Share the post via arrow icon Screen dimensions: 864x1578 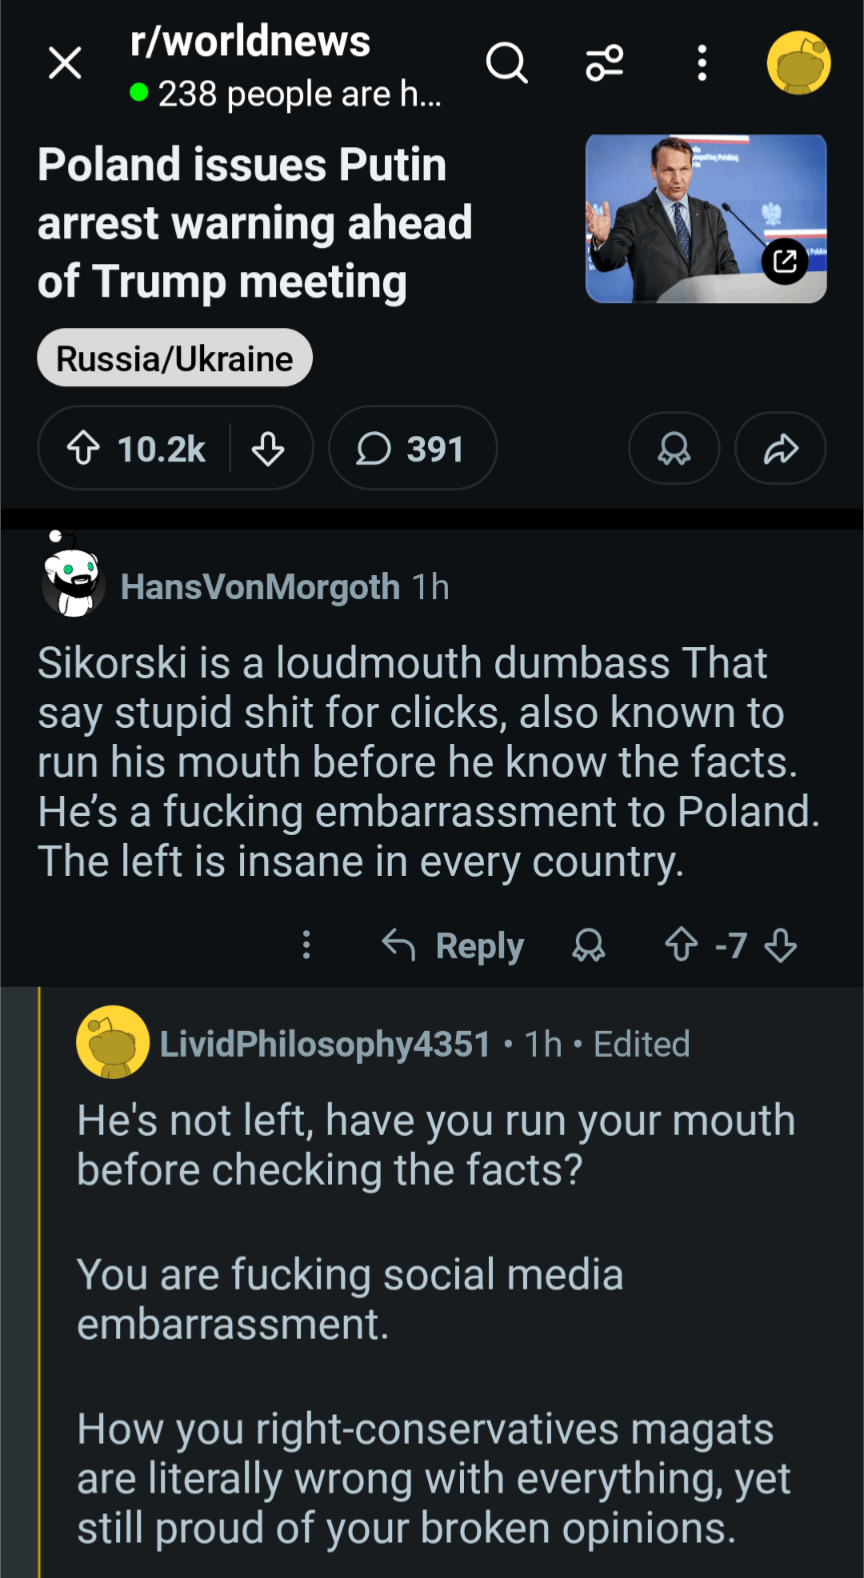pos(780,448)
